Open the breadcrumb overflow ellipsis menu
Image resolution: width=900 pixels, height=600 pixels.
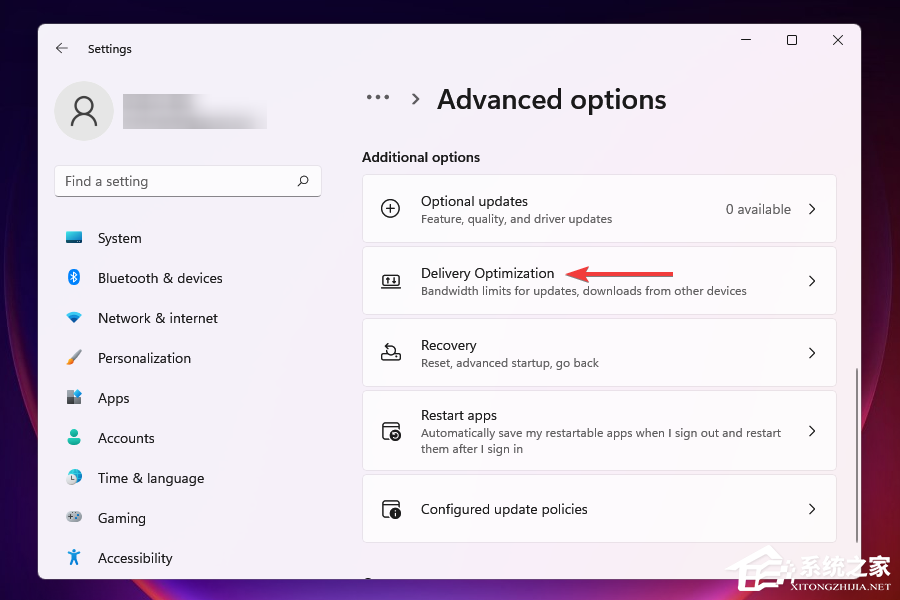point(378,98)
